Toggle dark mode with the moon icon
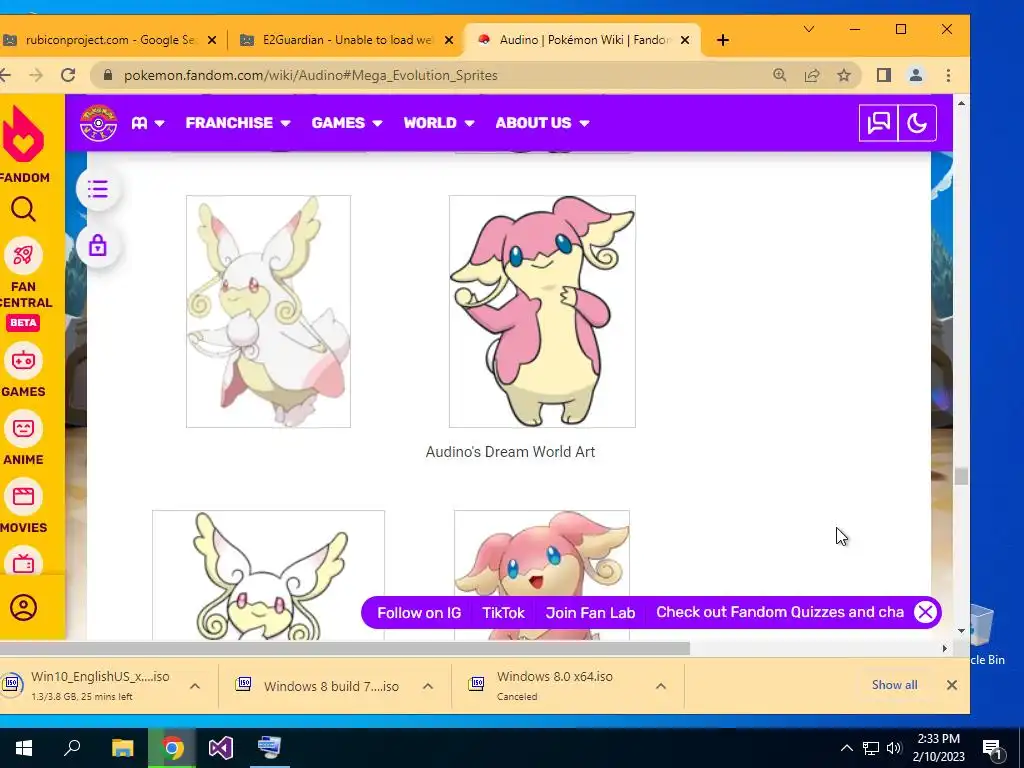Viewport: 1024px width, 768px height. pos(917,123)
